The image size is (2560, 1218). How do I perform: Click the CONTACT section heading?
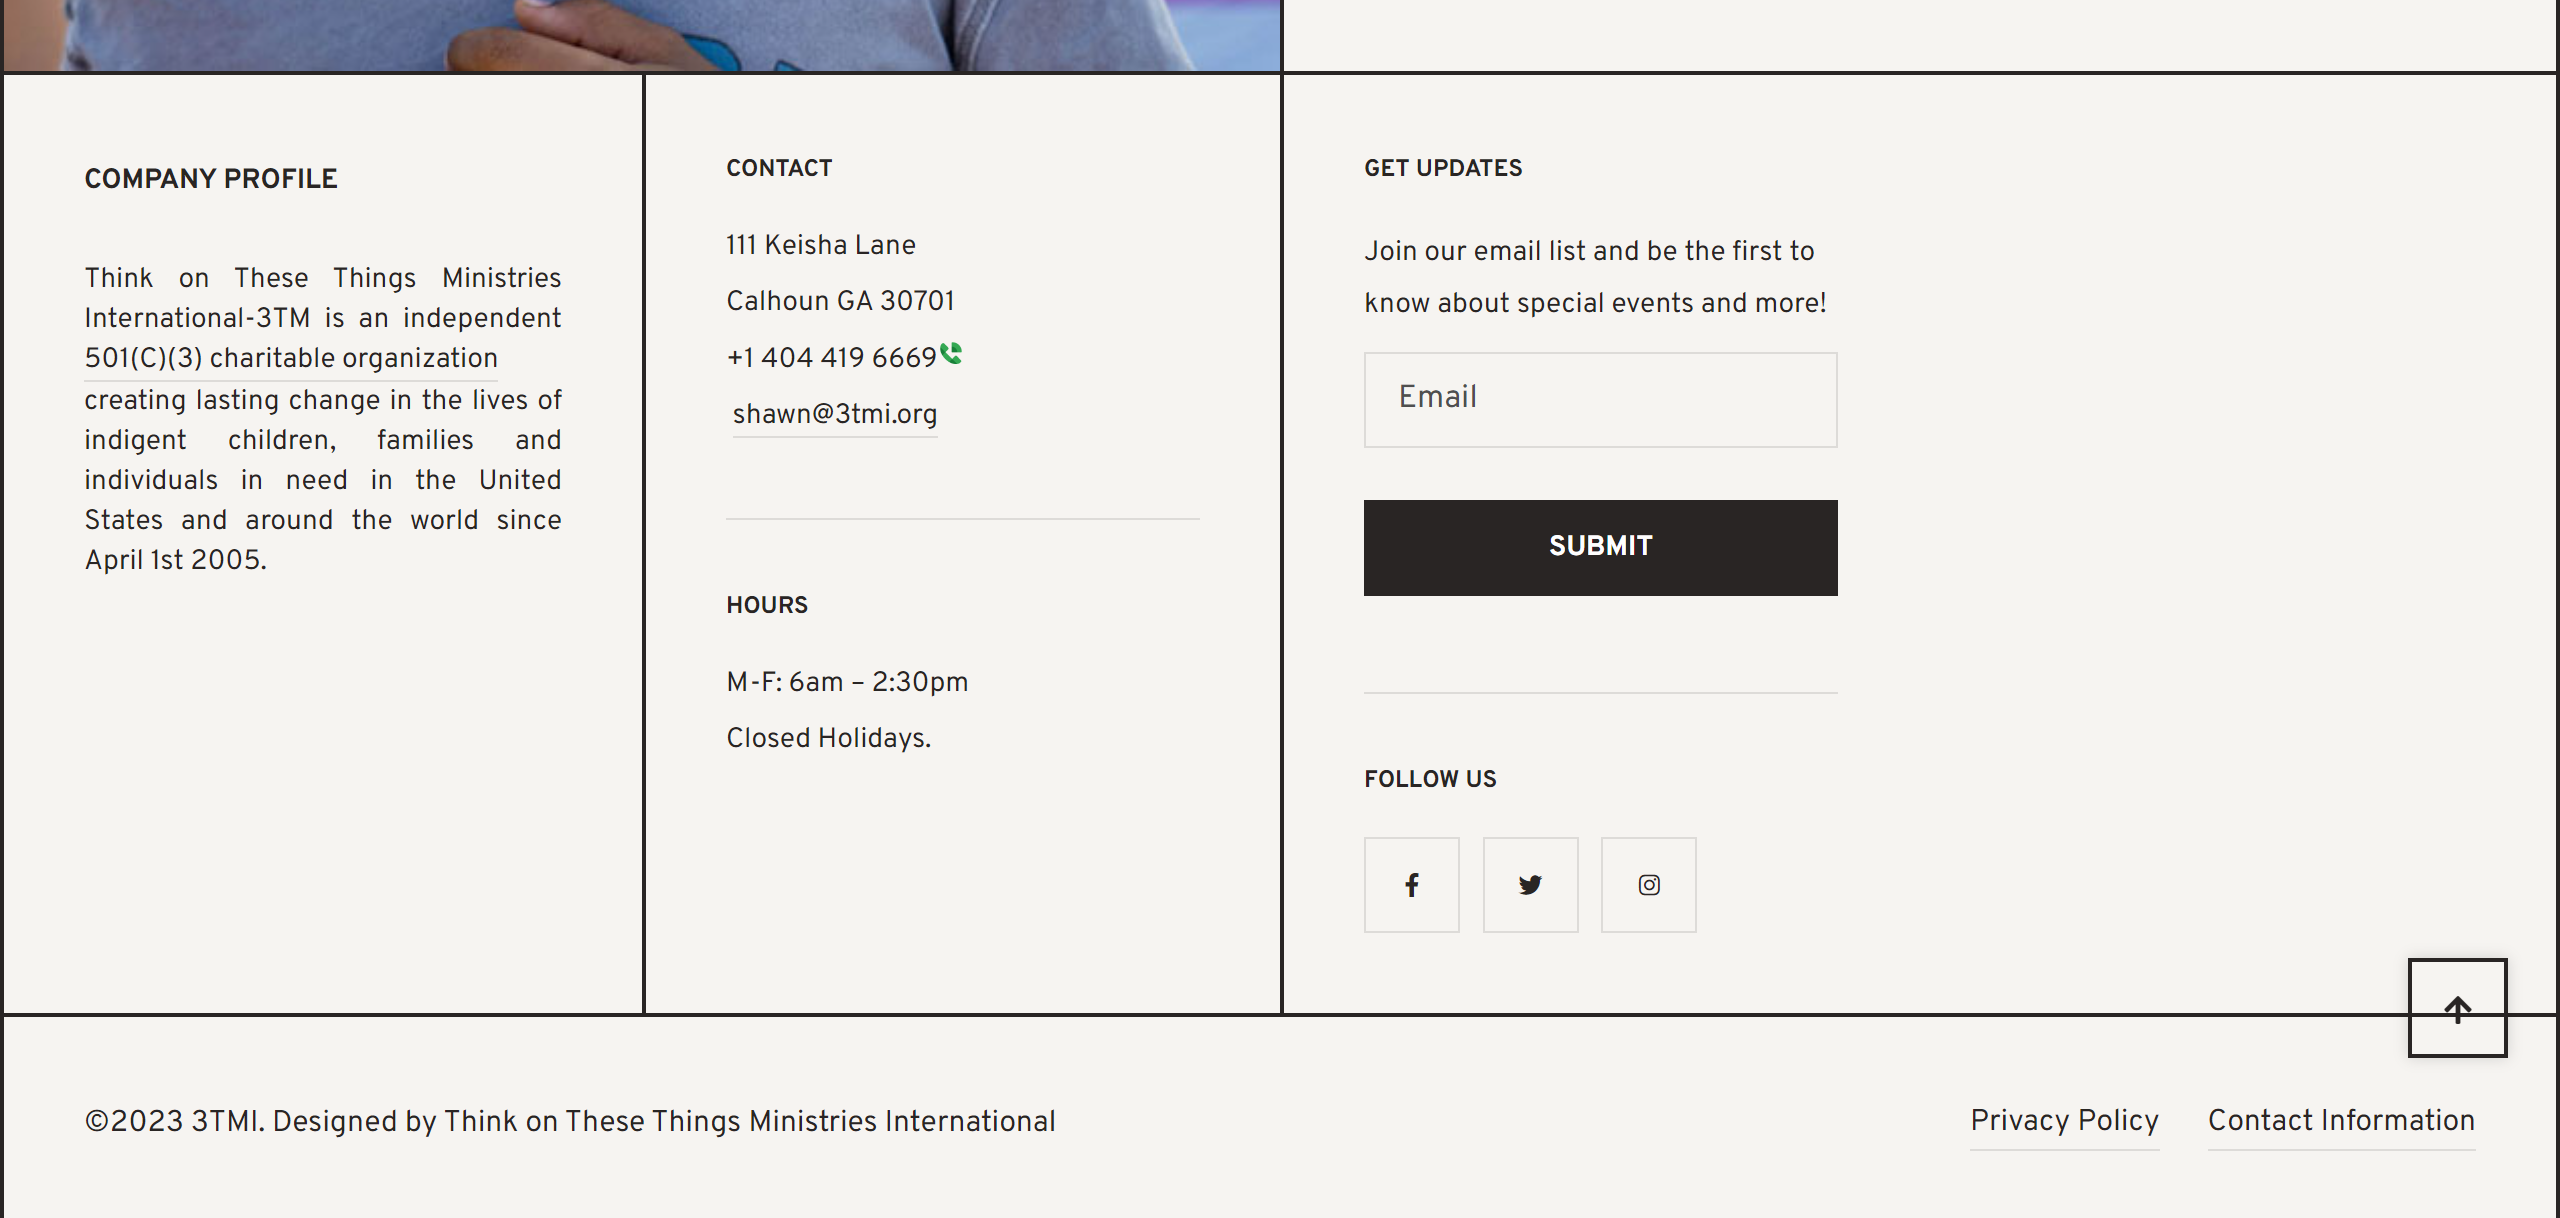779,168
